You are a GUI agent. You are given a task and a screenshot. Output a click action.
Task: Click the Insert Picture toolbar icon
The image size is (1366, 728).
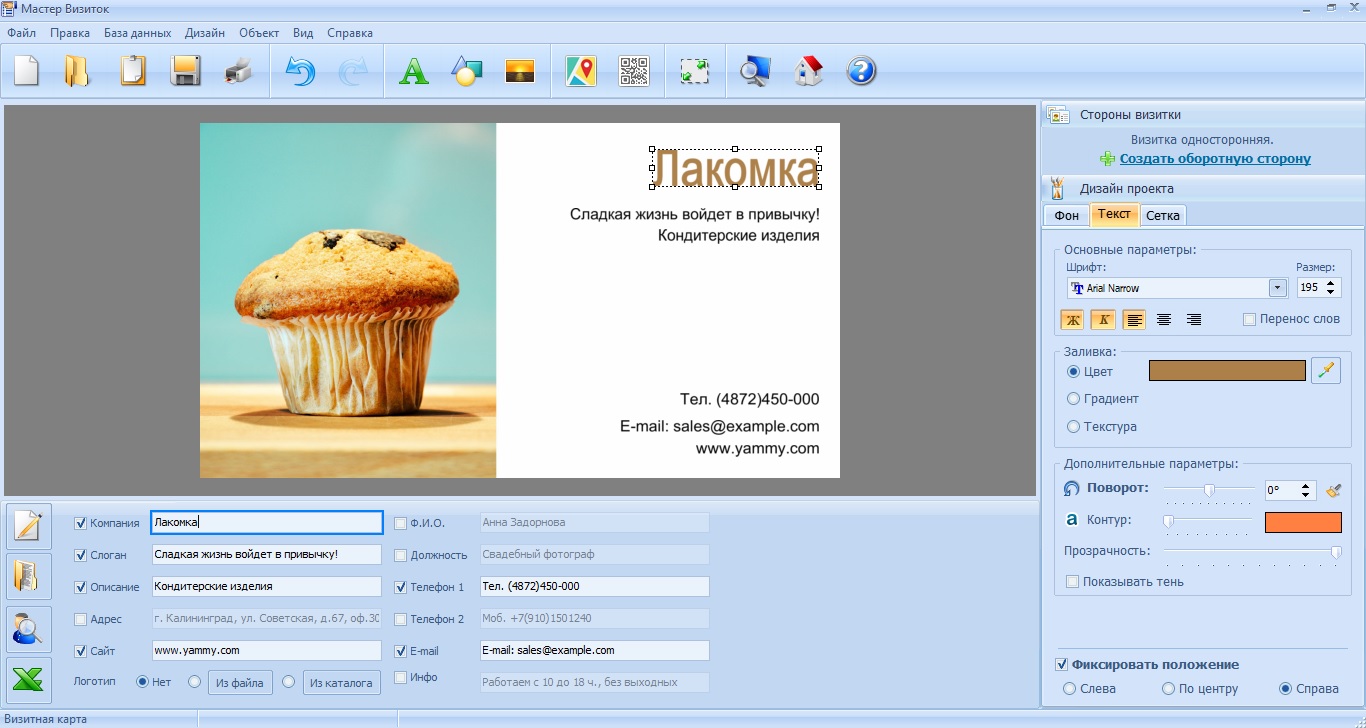pos(520,71)
